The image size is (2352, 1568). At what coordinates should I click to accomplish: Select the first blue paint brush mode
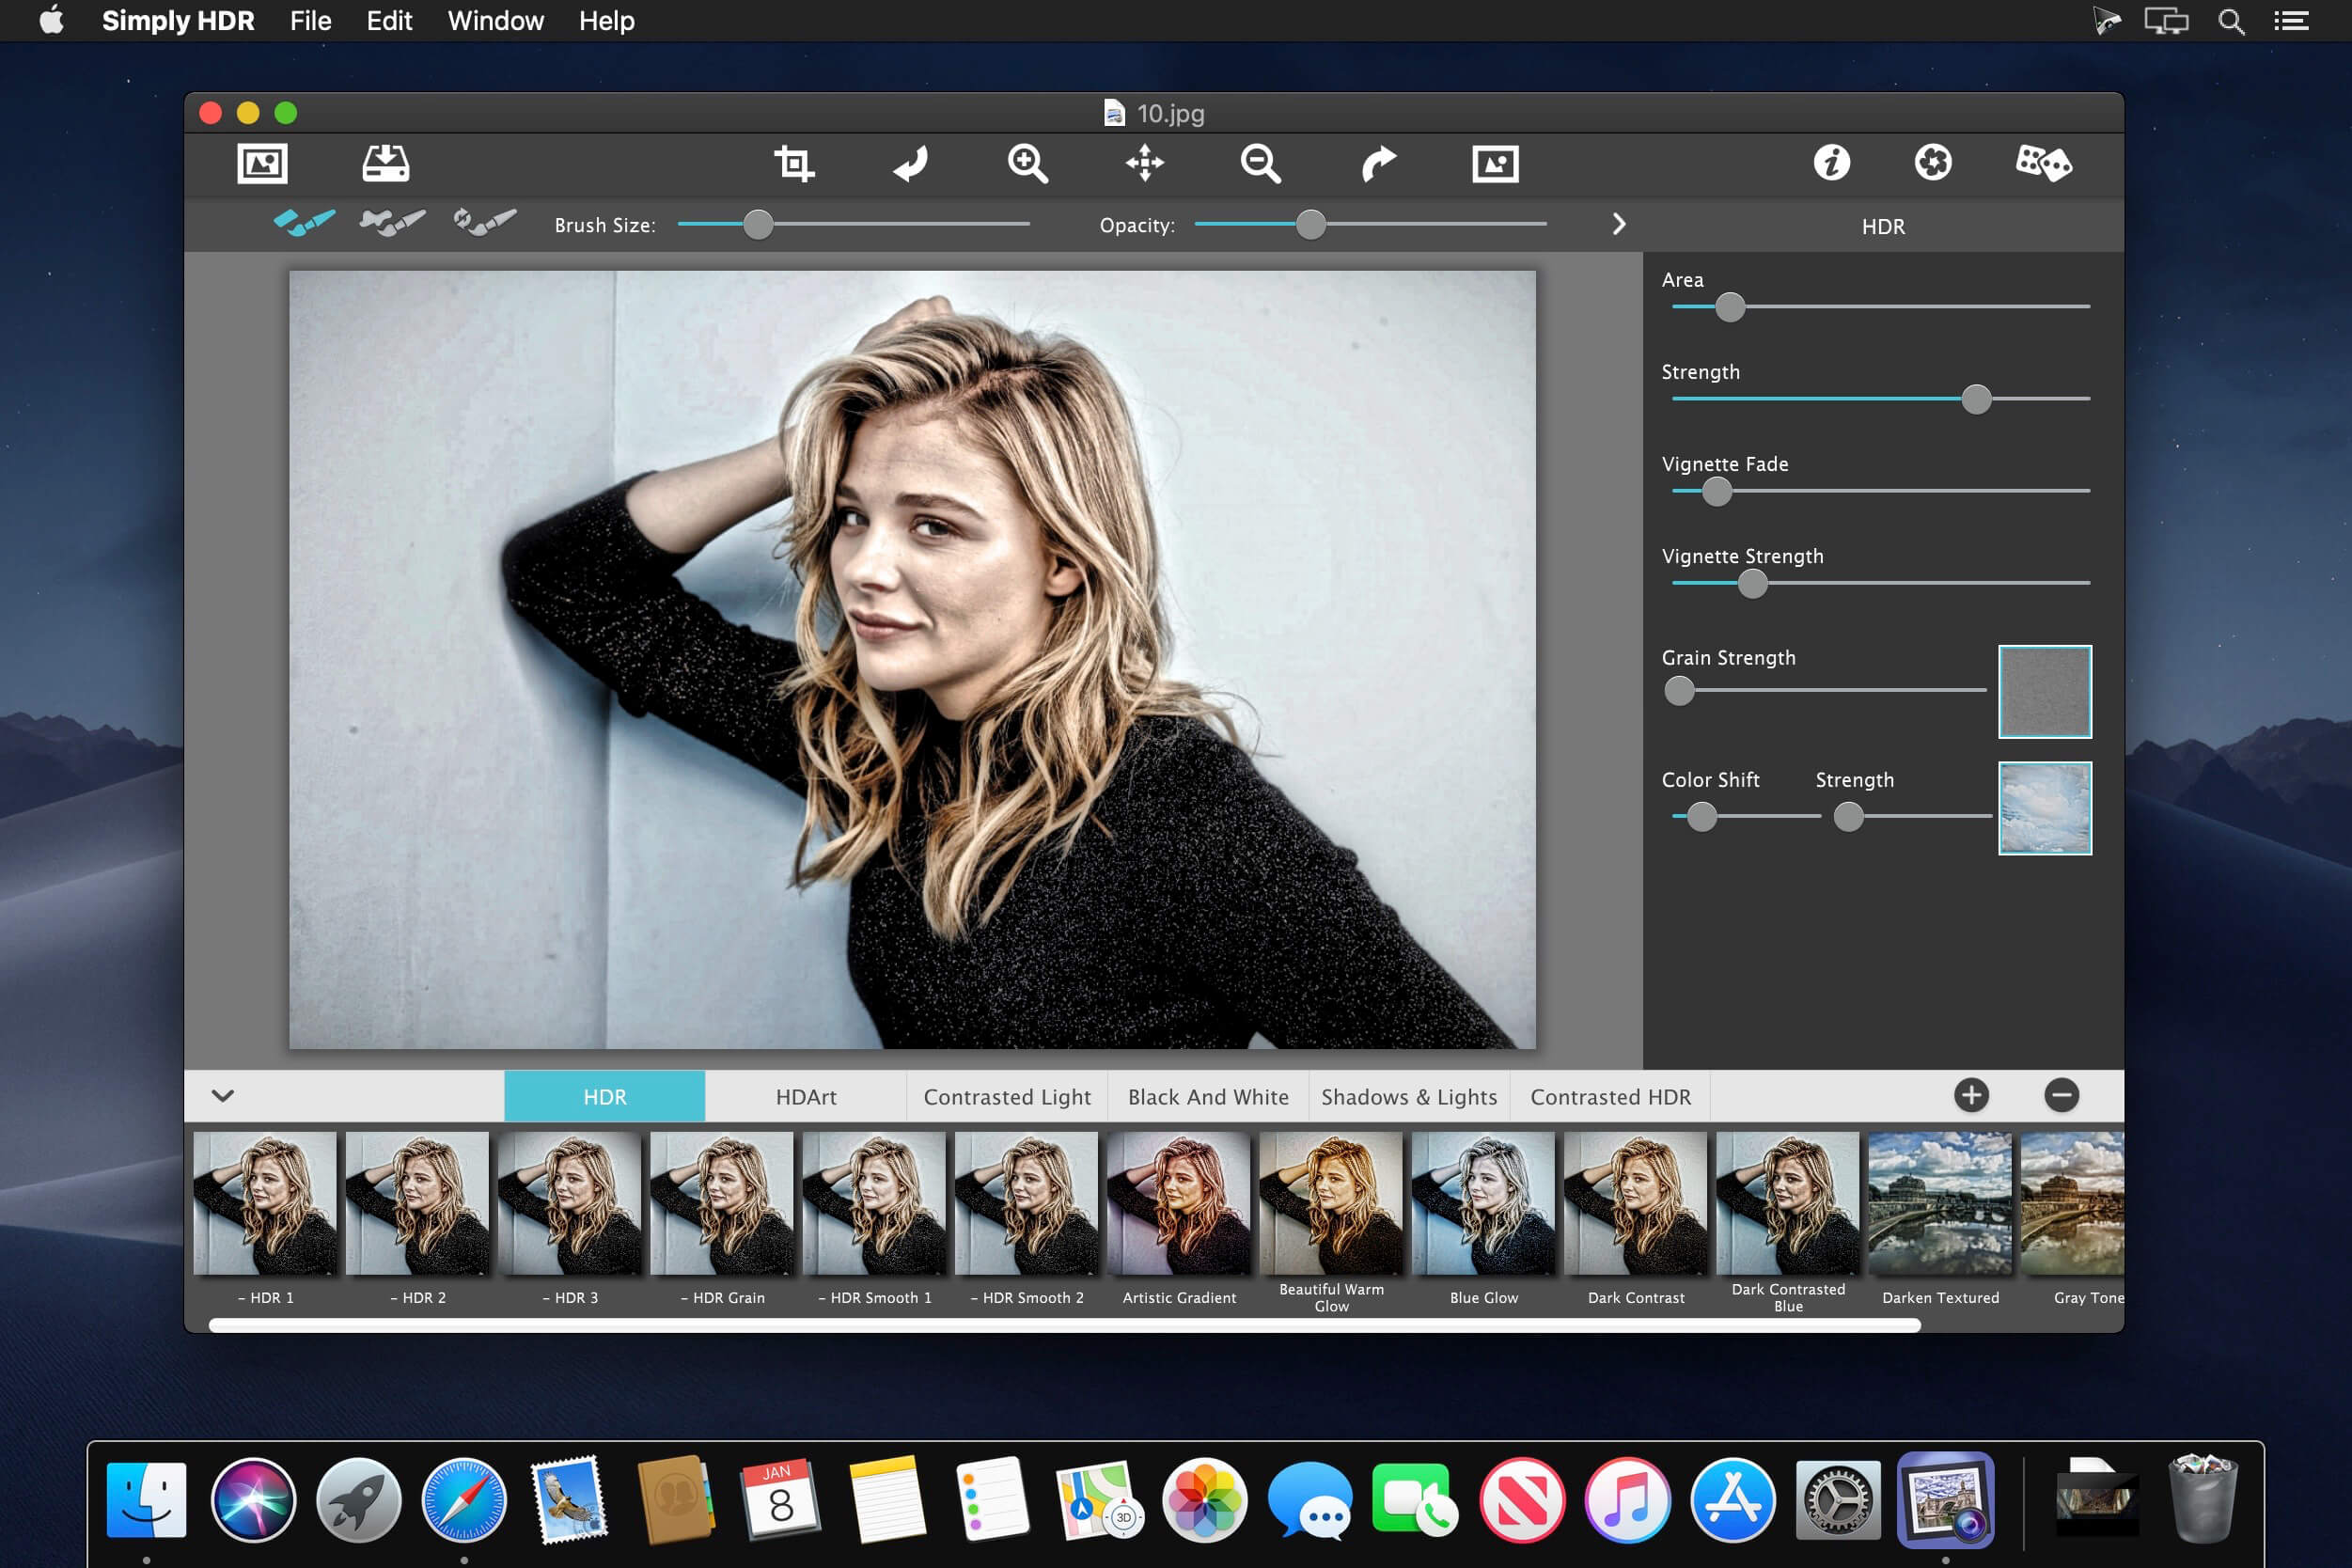click(x=304, y=222)
